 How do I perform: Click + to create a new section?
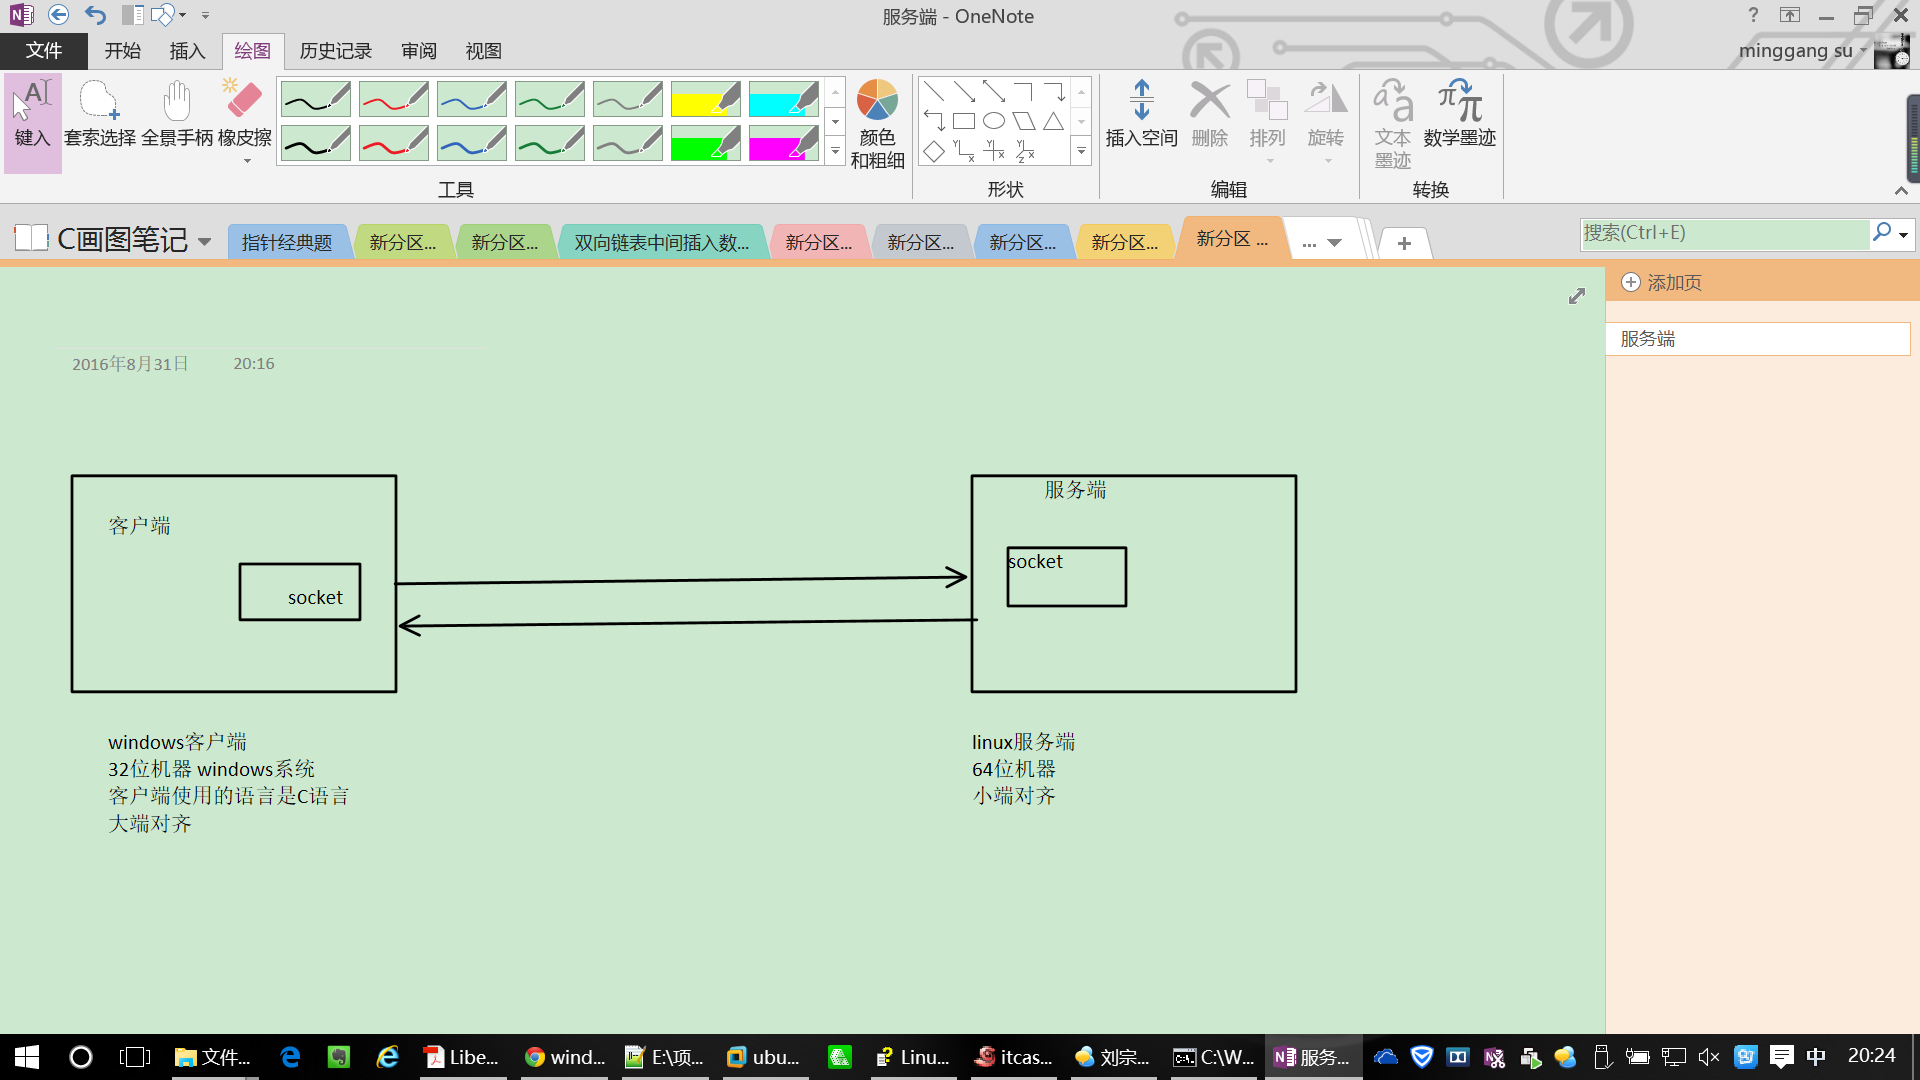click(x=1404, y=242)
